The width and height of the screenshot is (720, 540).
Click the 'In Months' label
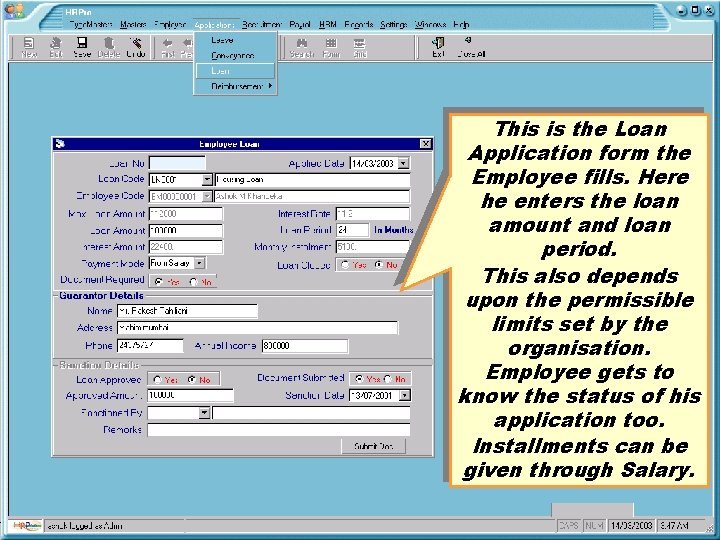point(393,230)
